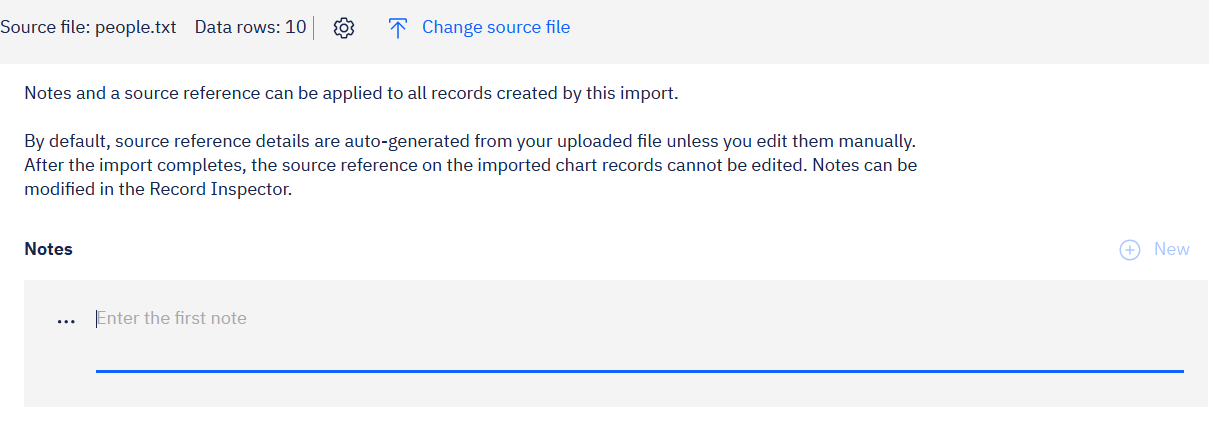Click the blue underline of the note field

pyautogui.click(x=639, y=370)
